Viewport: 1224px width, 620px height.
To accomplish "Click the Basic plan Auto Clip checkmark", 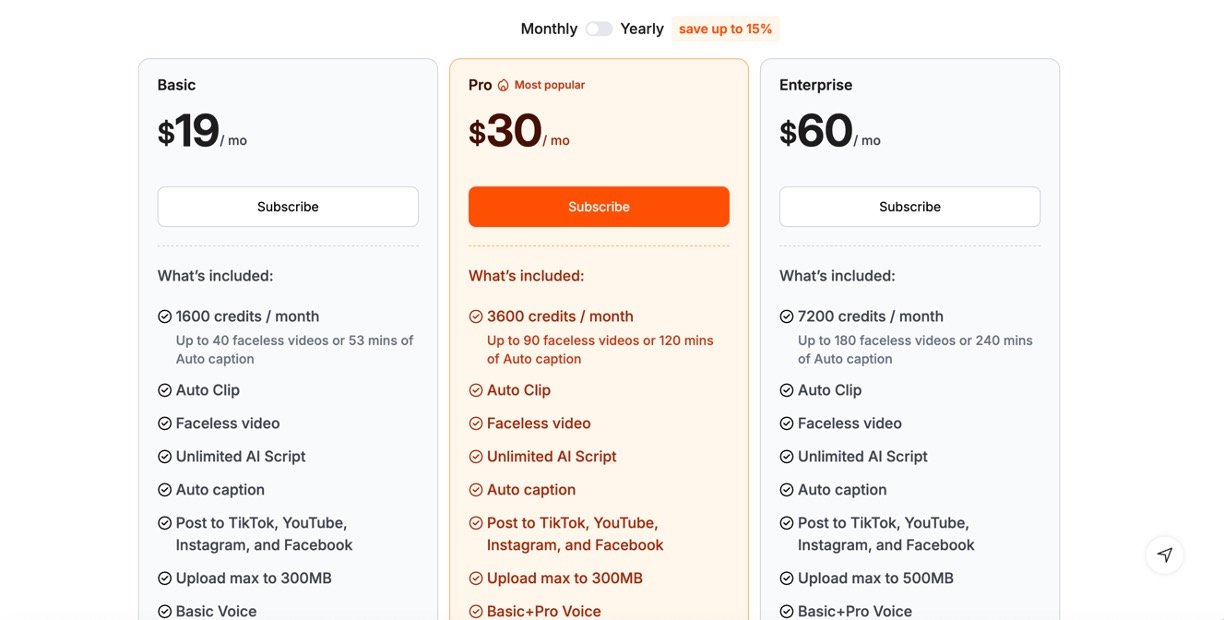I will 165,390.
